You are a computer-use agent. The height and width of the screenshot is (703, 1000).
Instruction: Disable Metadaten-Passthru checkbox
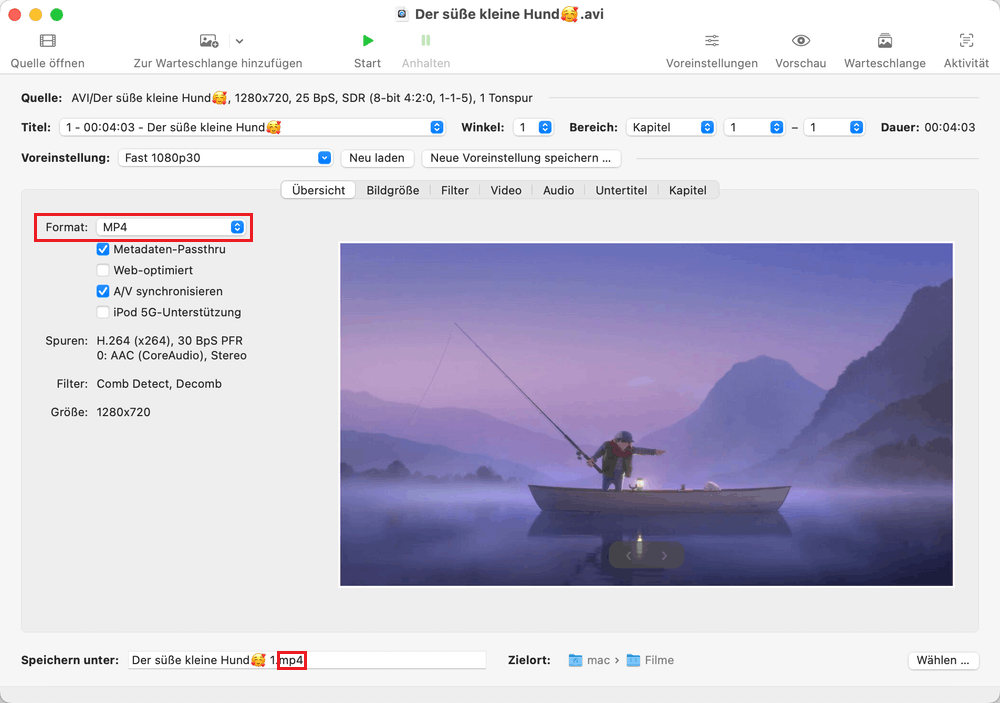tap(103, 249)
